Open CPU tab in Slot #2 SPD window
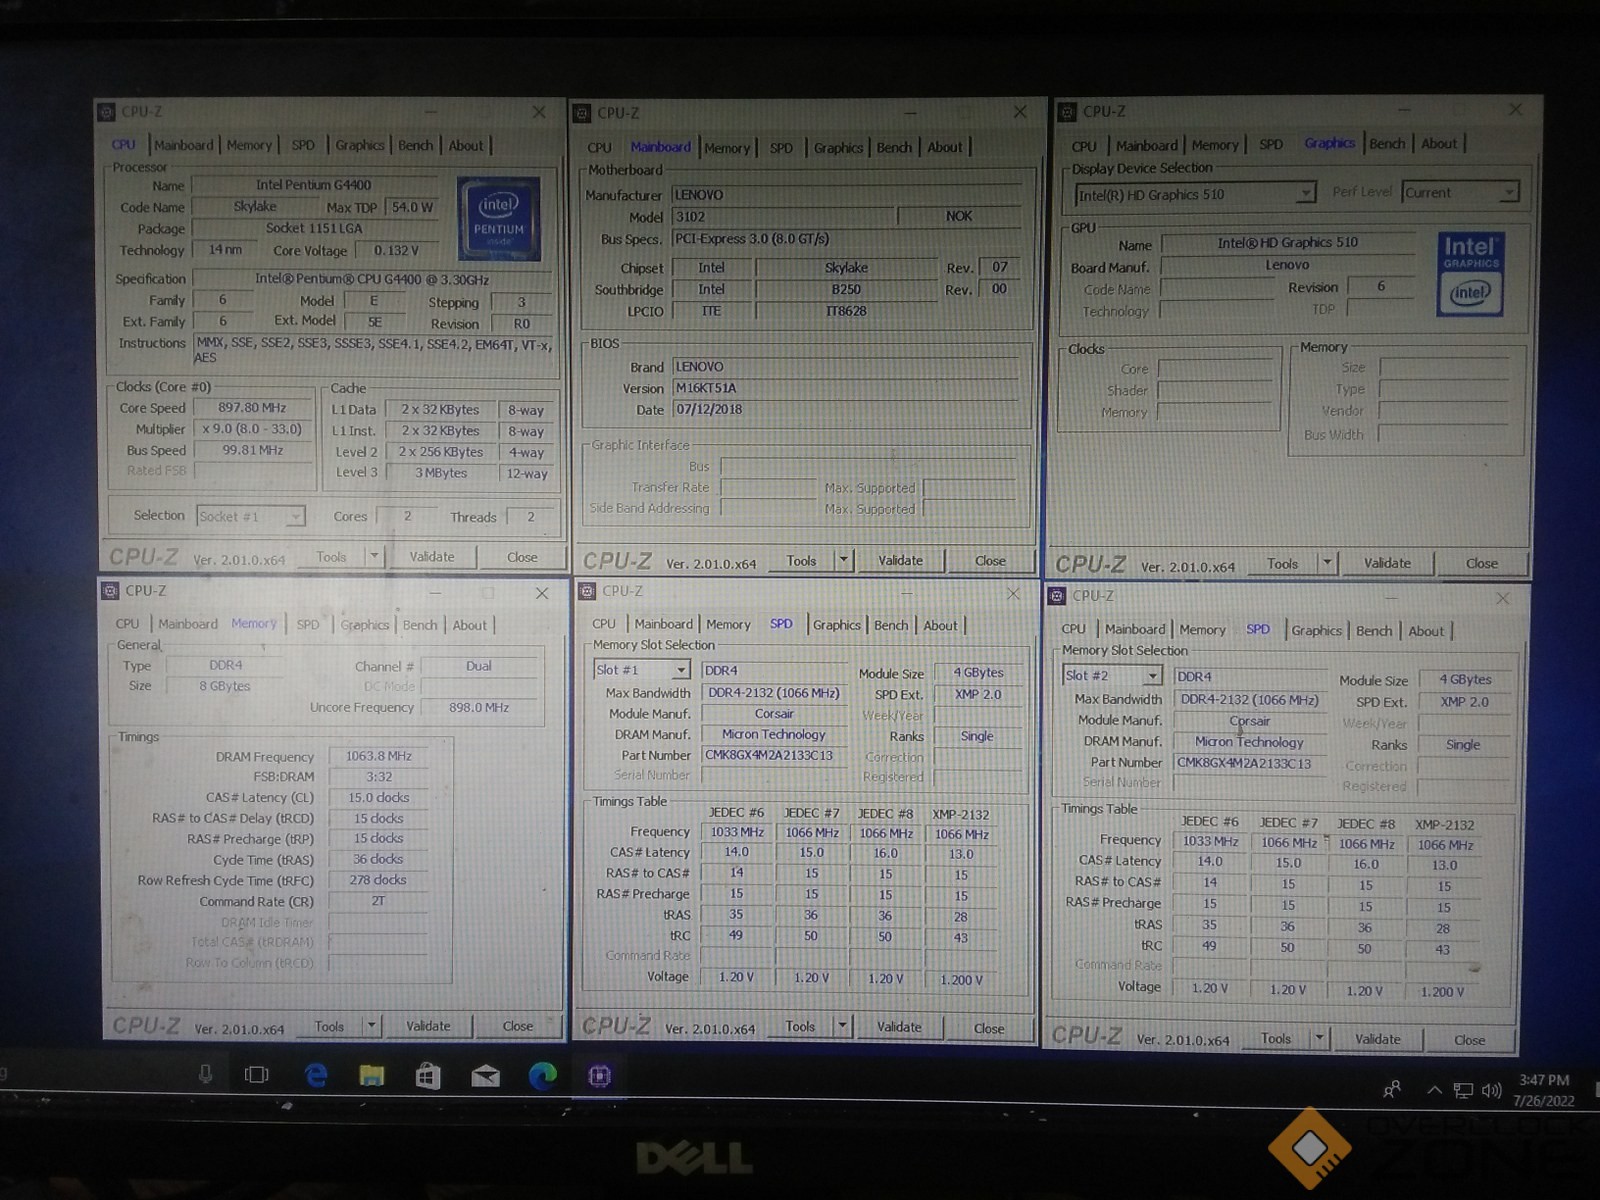1600x1200 pixels. [1073, 629]
